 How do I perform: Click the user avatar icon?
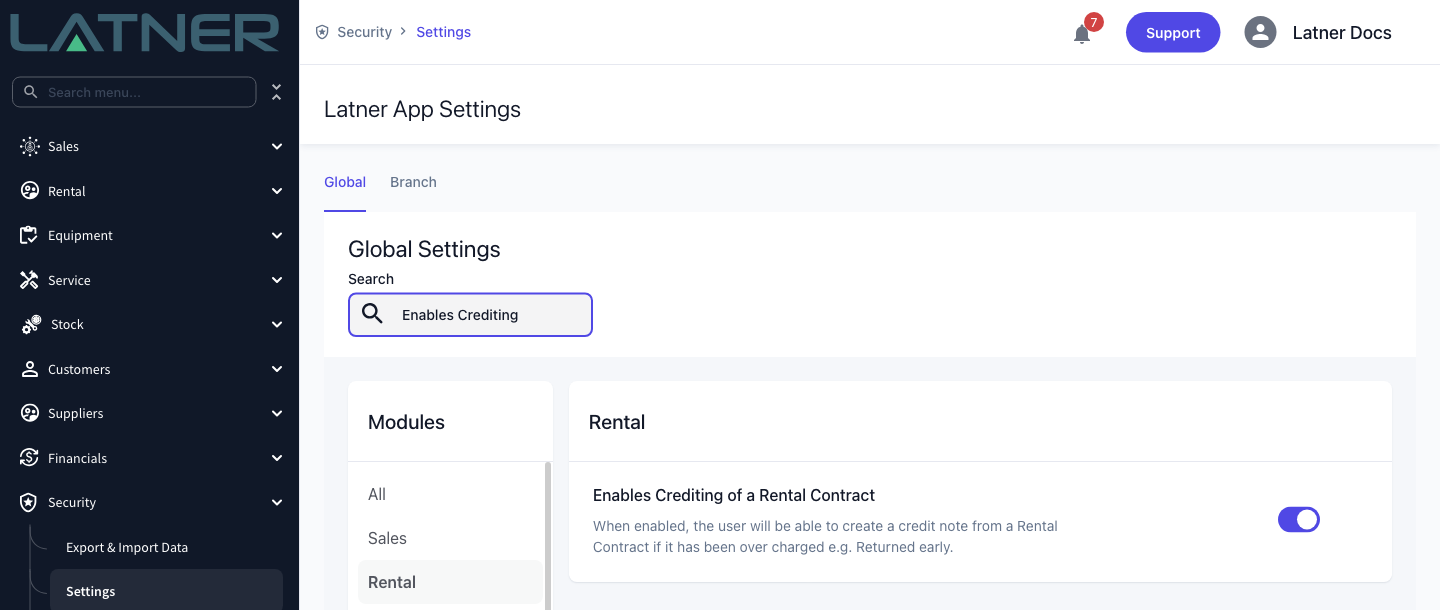click(1260, 32)
